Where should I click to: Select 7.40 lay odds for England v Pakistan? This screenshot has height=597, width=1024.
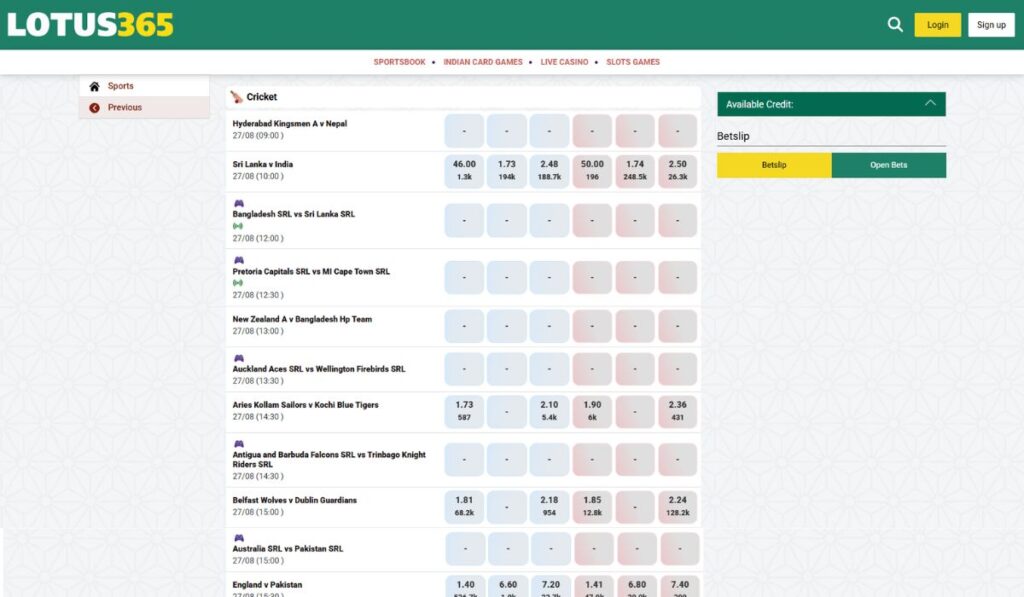(679, 587)
